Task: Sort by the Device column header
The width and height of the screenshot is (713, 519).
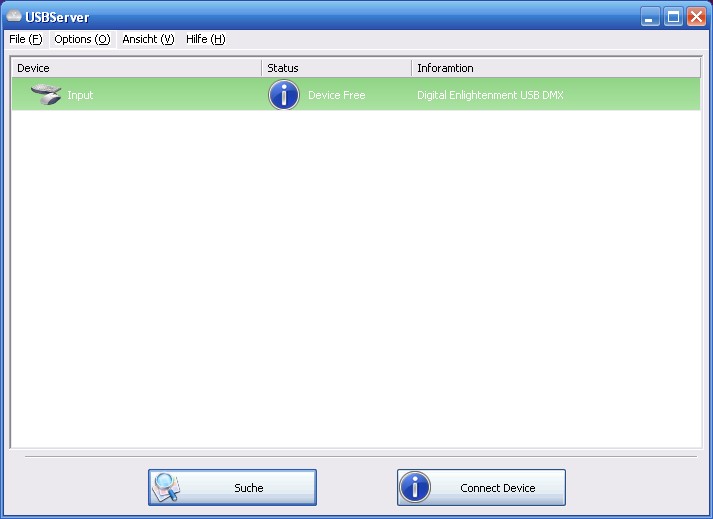Action: click(135, 68)
